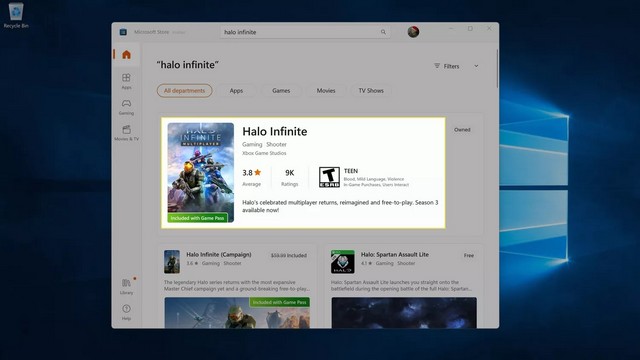Open Halo Infinite (Campaign) banner image

[x=237, y=313]
